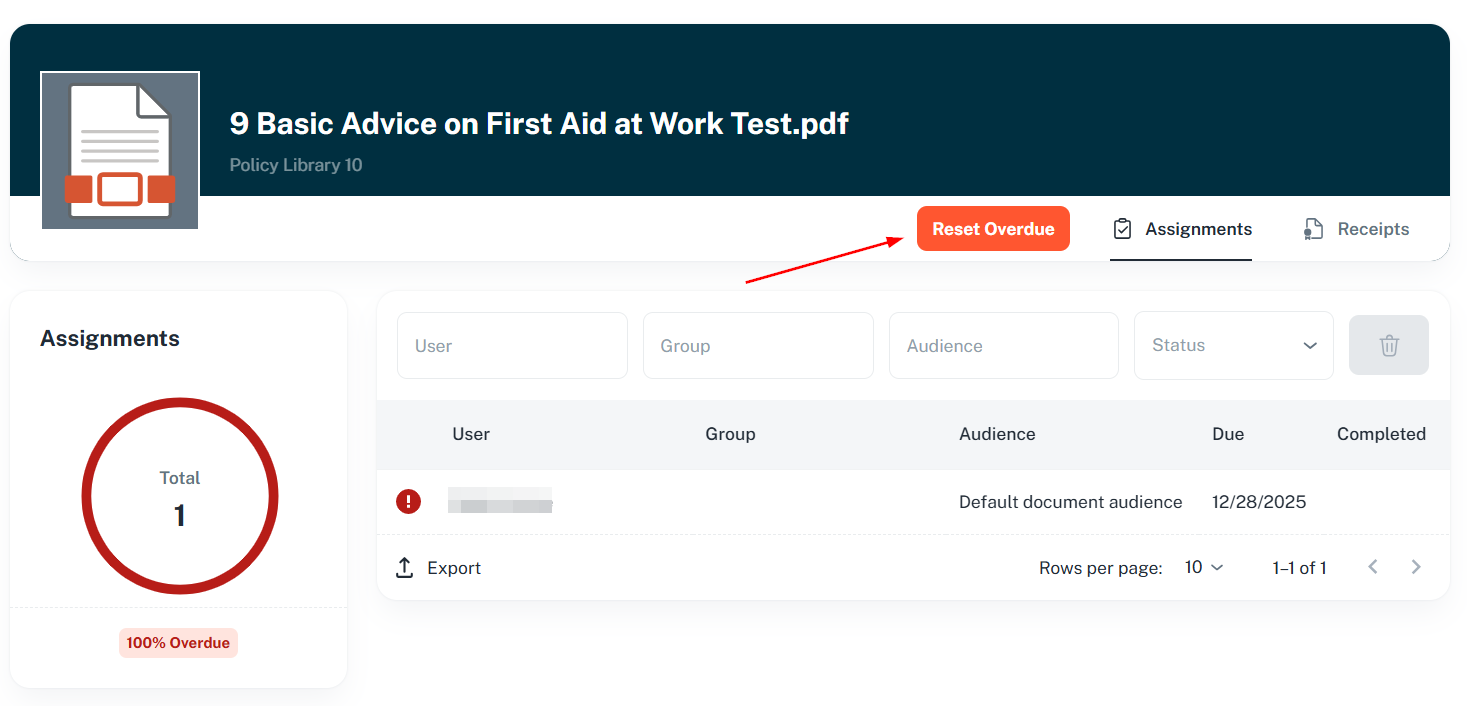Go to previous page arrow

pos(1373,567)
